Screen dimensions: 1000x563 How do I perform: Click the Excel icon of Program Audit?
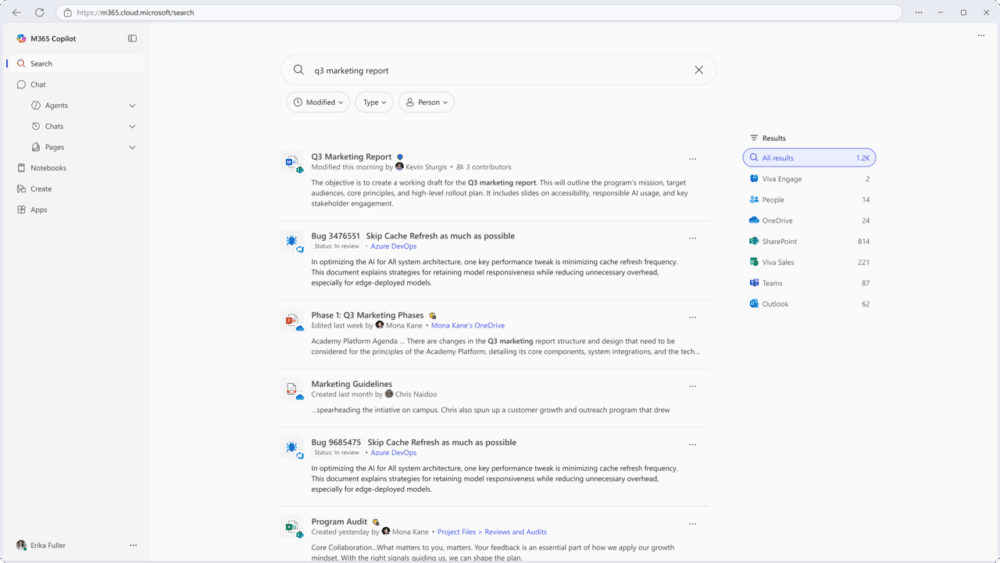[x=293, y=527]
